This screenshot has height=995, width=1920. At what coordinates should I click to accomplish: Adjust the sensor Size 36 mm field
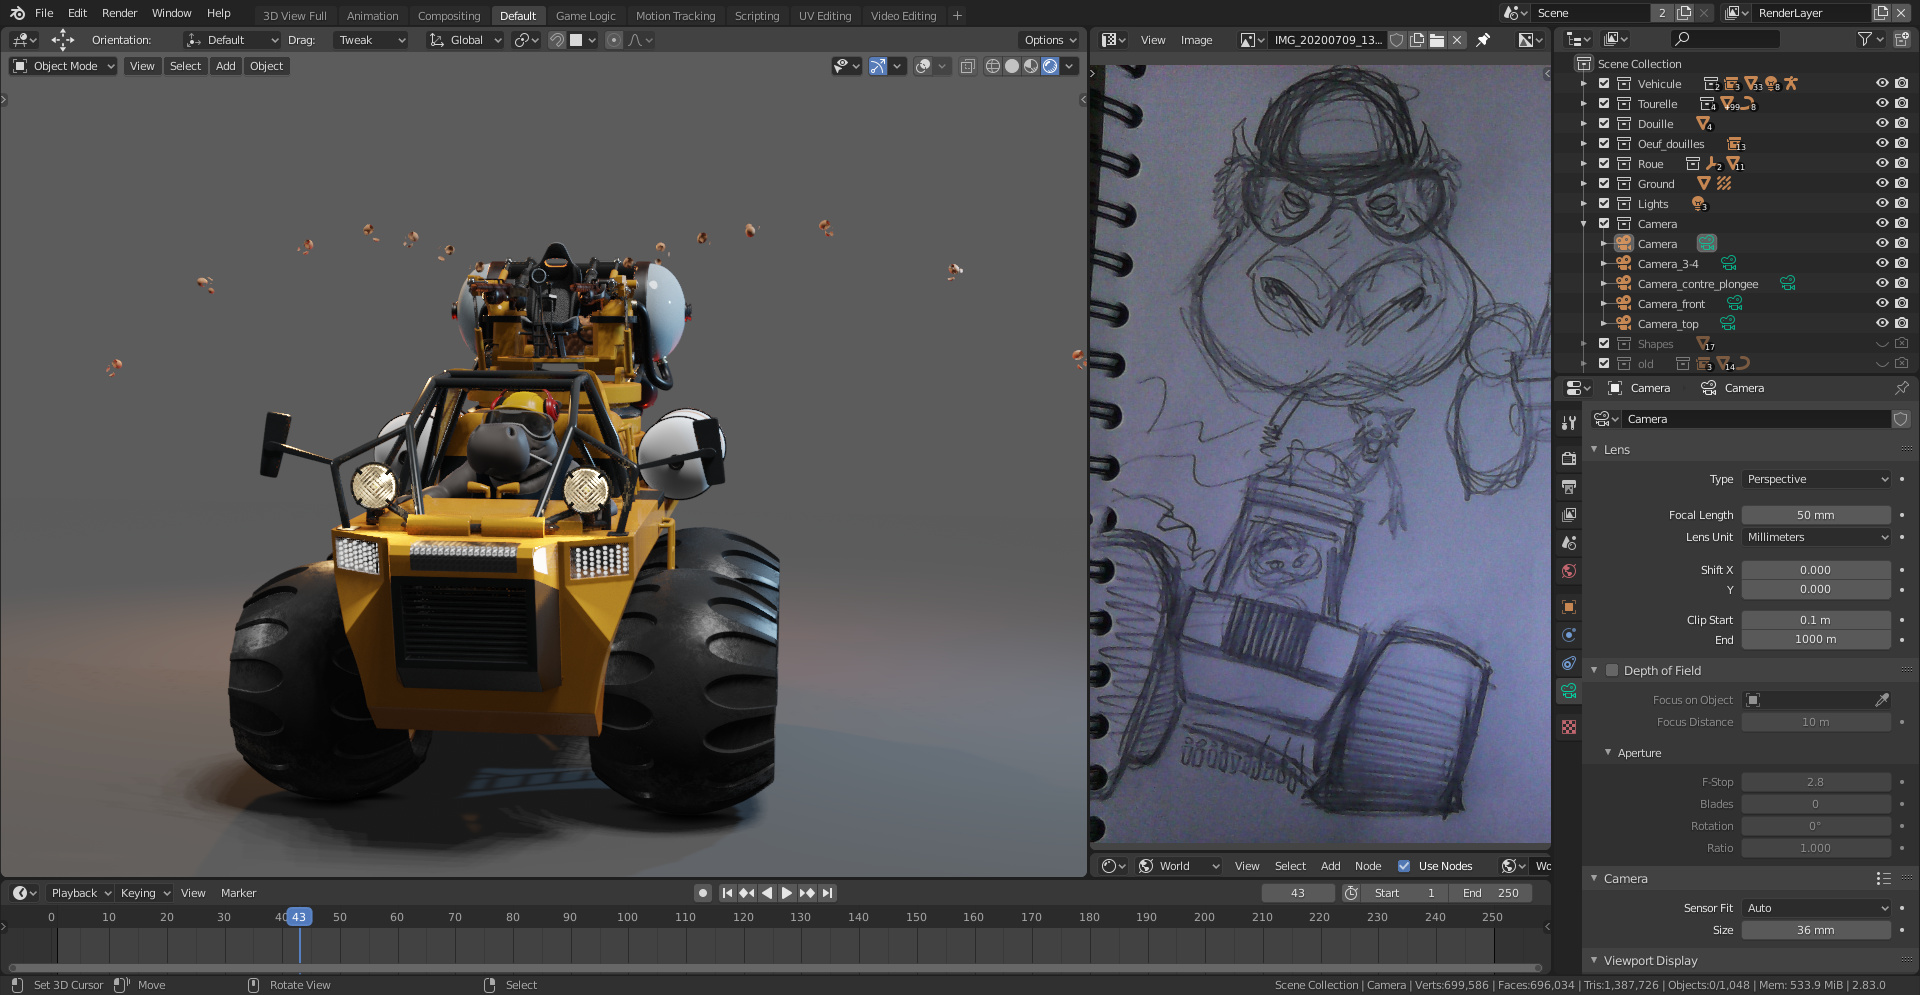click(1816, 930)
